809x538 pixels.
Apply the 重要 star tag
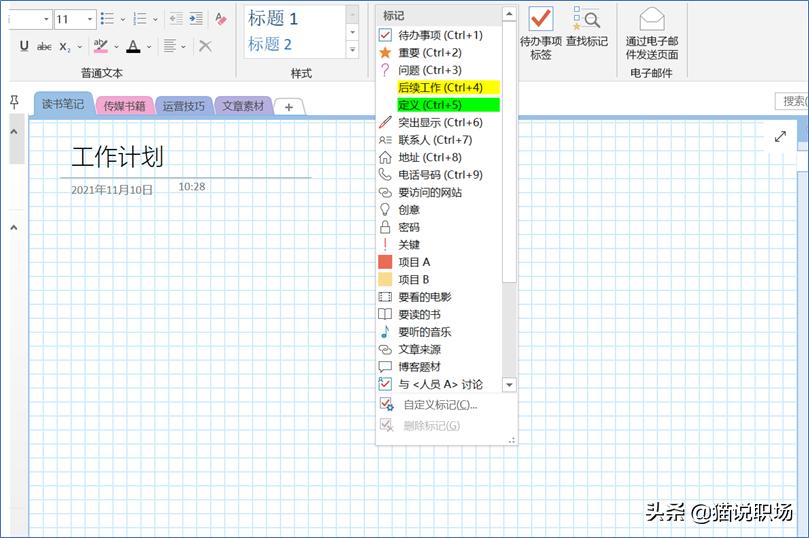(x=439, y=53)
